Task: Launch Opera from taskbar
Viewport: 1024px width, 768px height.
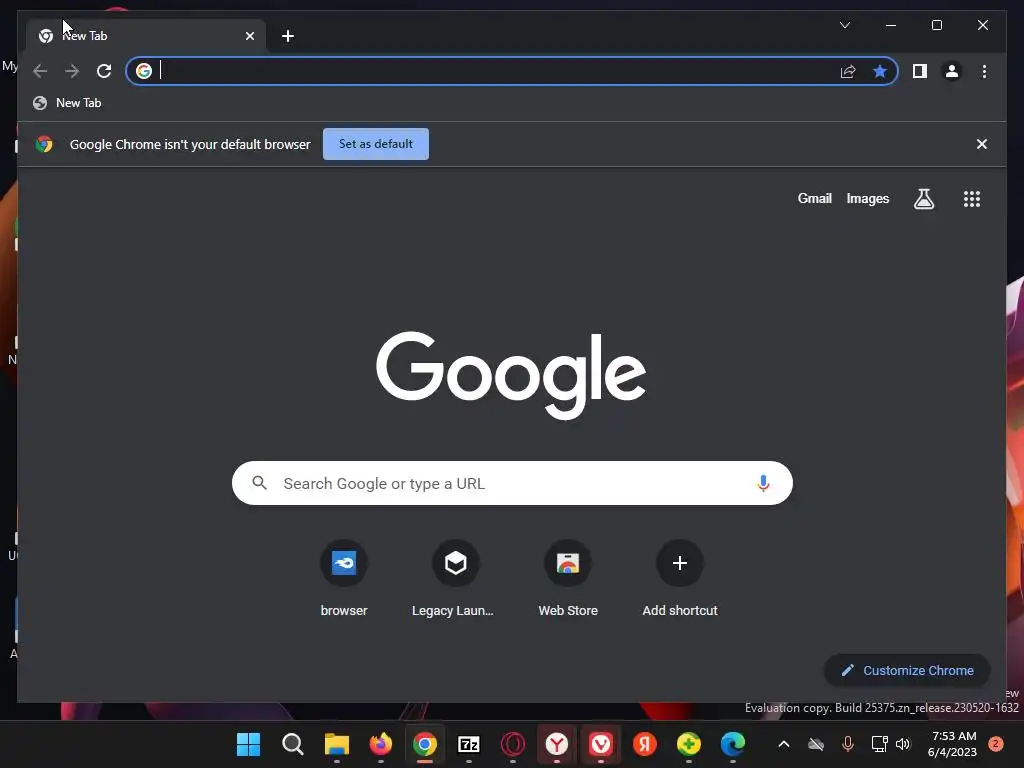Action: pos(513,744)
